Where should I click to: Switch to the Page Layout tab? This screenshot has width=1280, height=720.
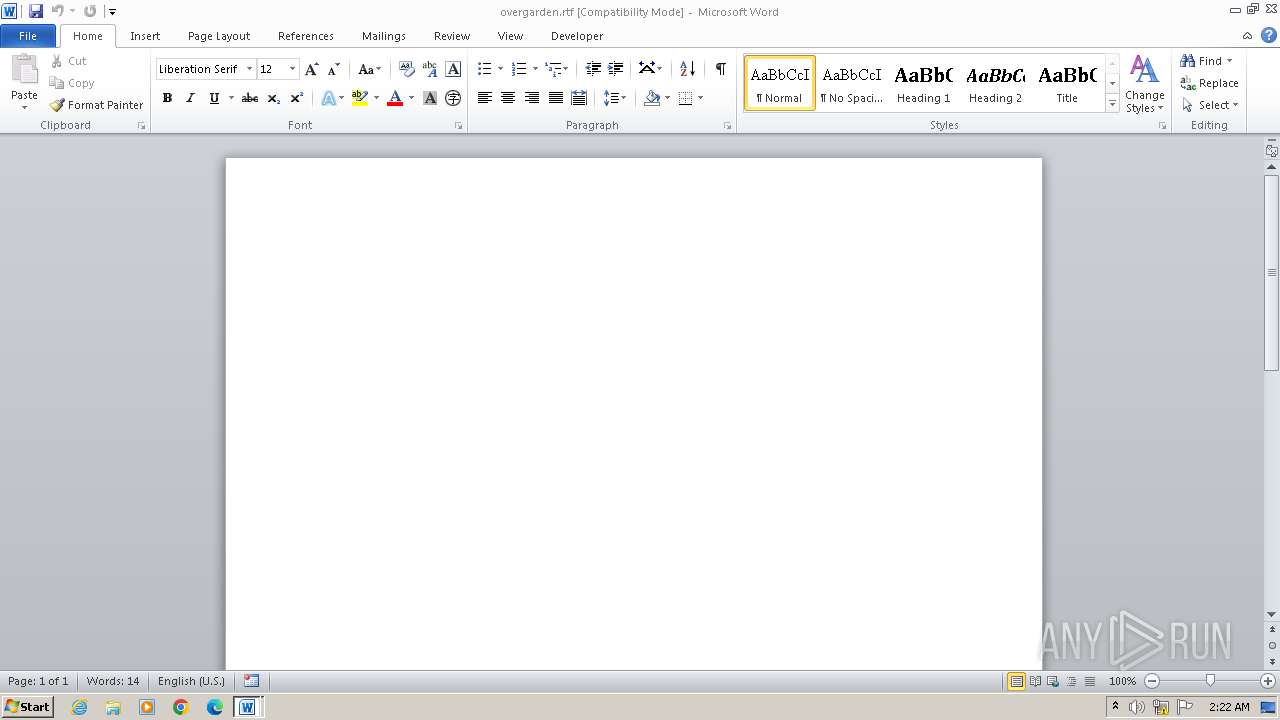(x=219, y=36)
